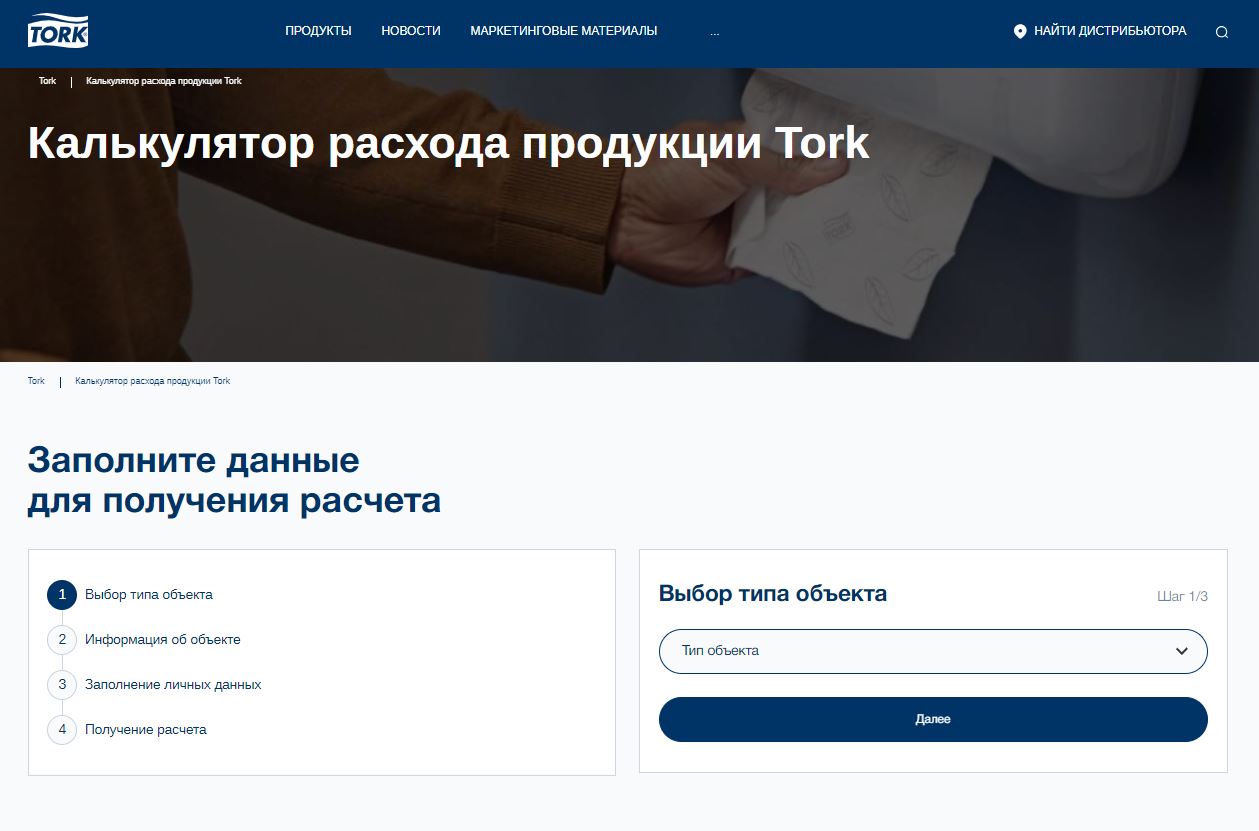Click lower breadcrumb Калькулятор расхода продукции Tork
The image size is (1259, 831).
coord(153,381)
